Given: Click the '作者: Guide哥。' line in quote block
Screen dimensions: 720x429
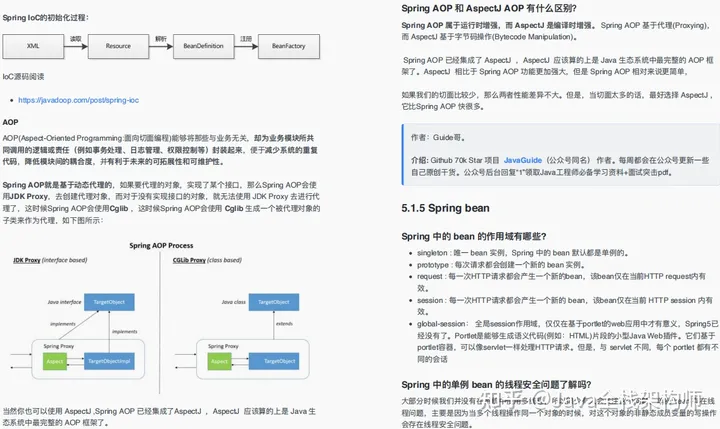Looking at the screenshot, I should (x=438, y=137).
